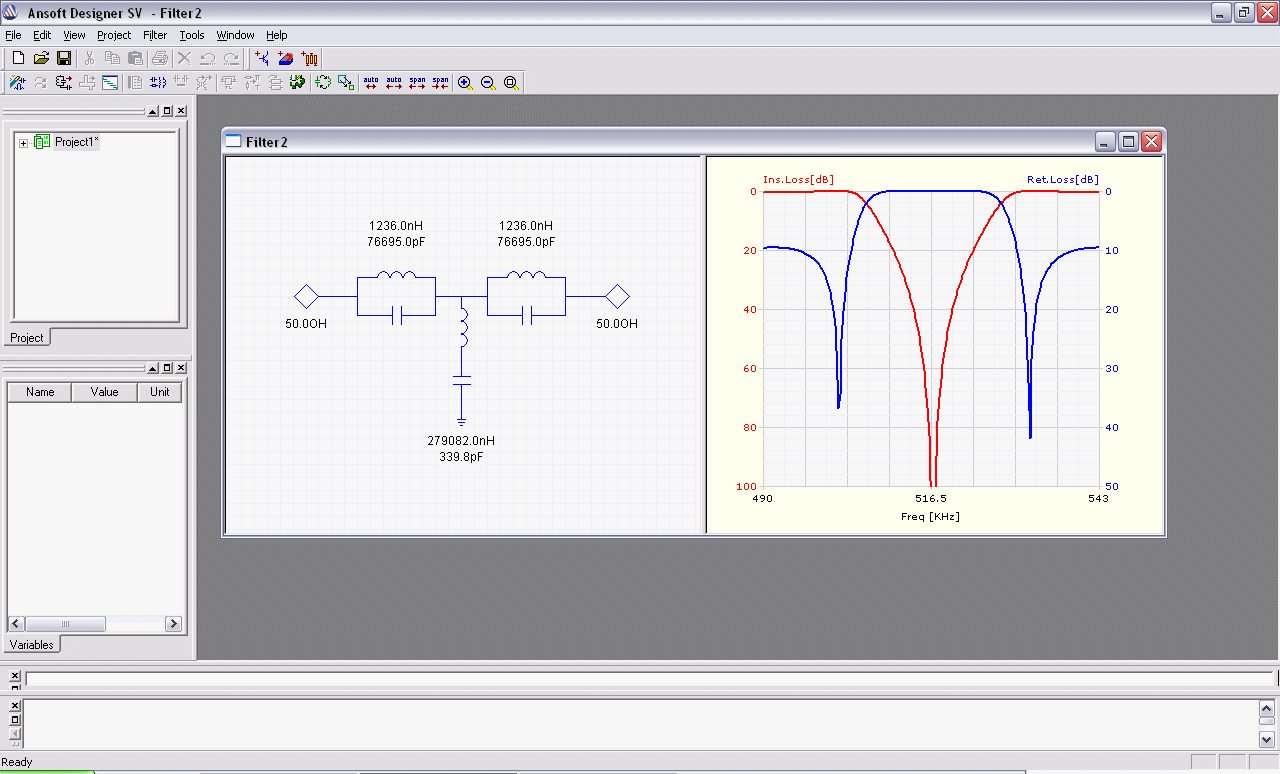
Task: Zoom in with the plus magnifier icon
Action: click(x=465, y=82)
